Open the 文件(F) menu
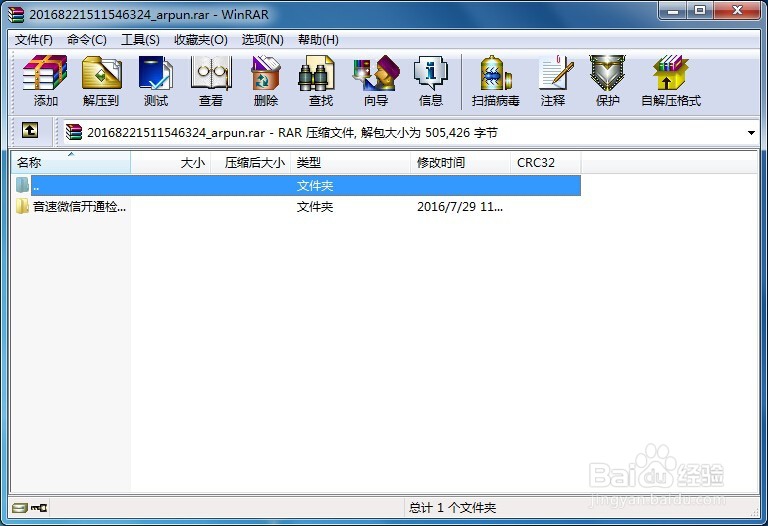Image resolution: width=768 pixels, height=526 pixels. [x=33, y=40]
